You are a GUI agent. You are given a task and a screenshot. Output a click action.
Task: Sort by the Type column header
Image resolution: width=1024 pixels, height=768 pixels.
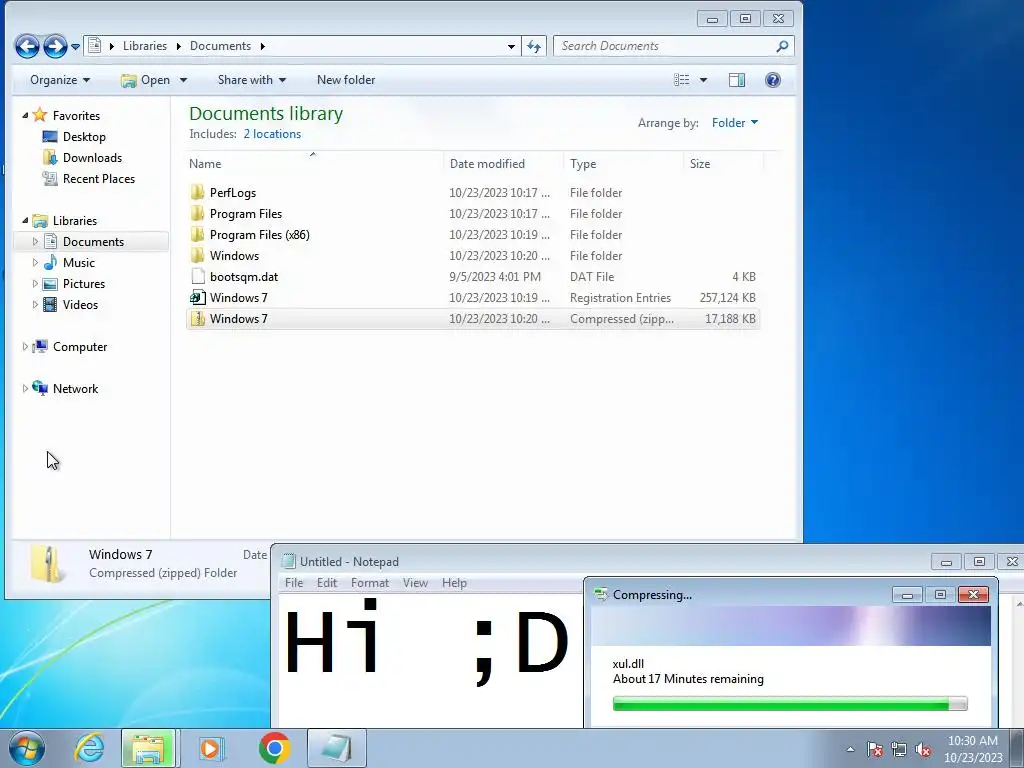[624, 163]
